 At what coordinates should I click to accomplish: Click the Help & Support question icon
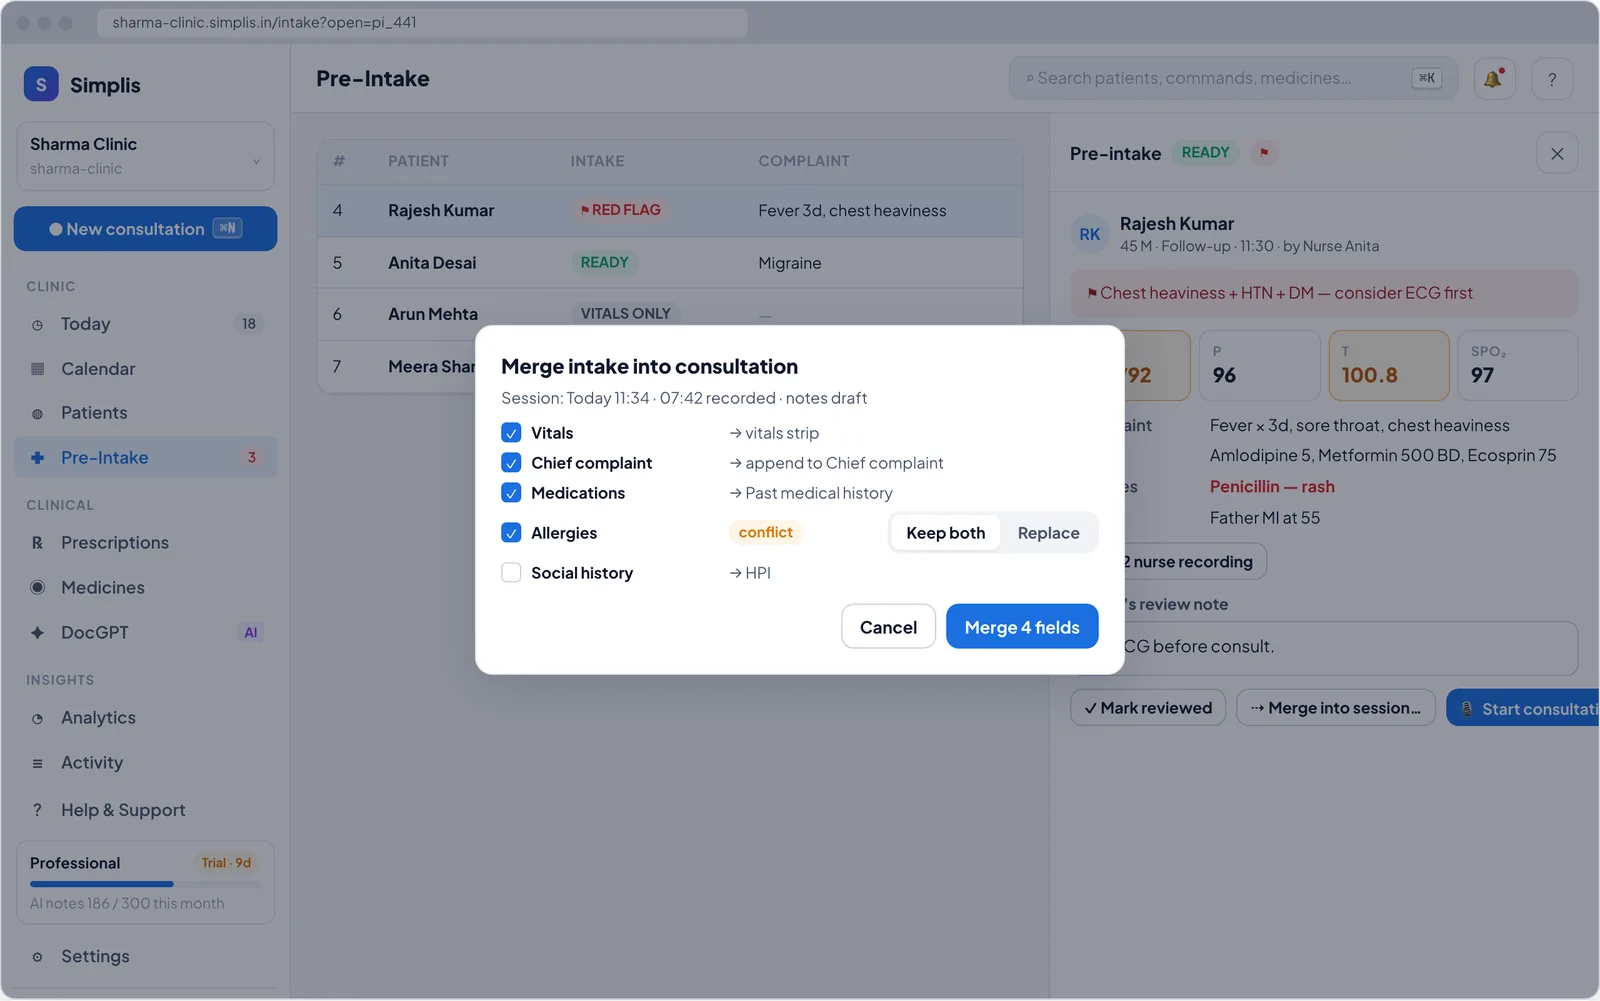[x=38, y=810]
